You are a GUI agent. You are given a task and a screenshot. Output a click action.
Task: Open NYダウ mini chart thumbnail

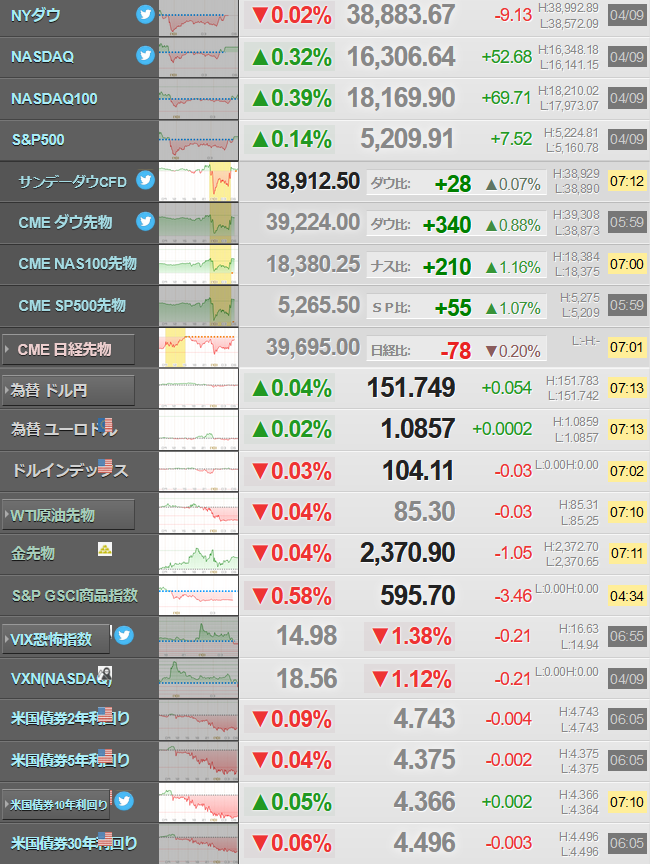pyautogui.click(x=198, y=18)
